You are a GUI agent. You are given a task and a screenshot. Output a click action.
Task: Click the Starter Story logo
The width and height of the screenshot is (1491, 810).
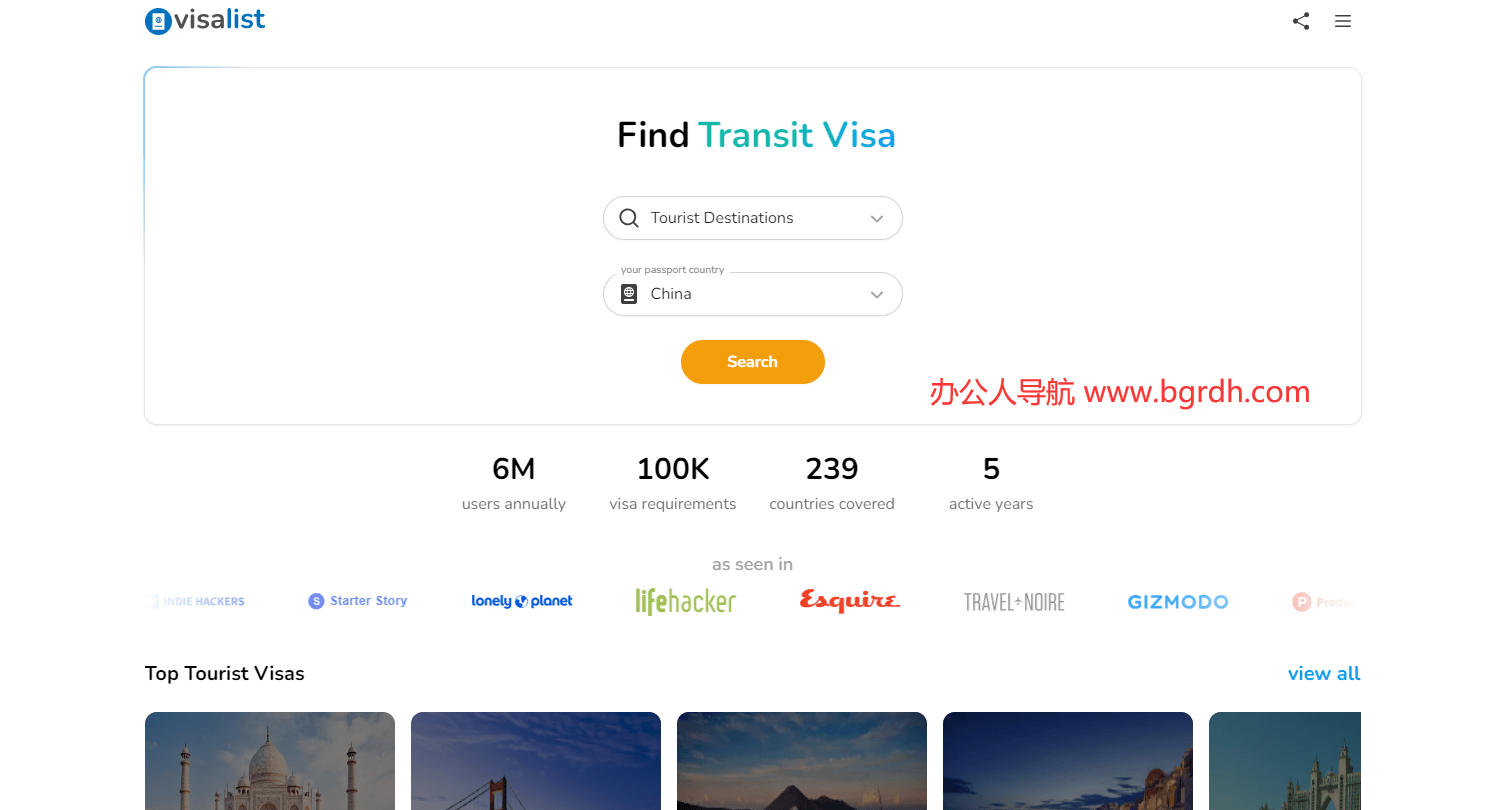pyautogui.click(x=358, y=601)
